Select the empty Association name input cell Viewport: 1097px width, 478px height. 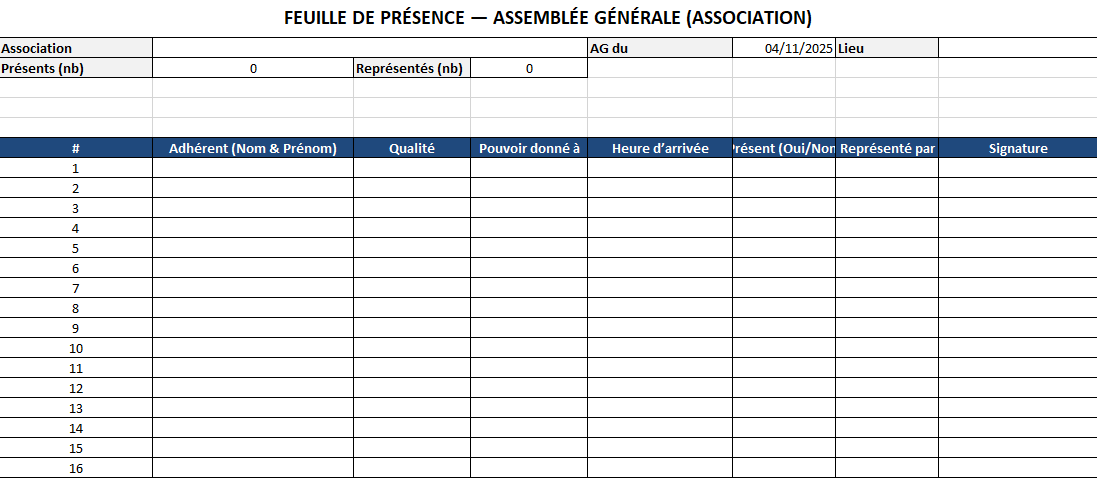(x=370, y=48)
